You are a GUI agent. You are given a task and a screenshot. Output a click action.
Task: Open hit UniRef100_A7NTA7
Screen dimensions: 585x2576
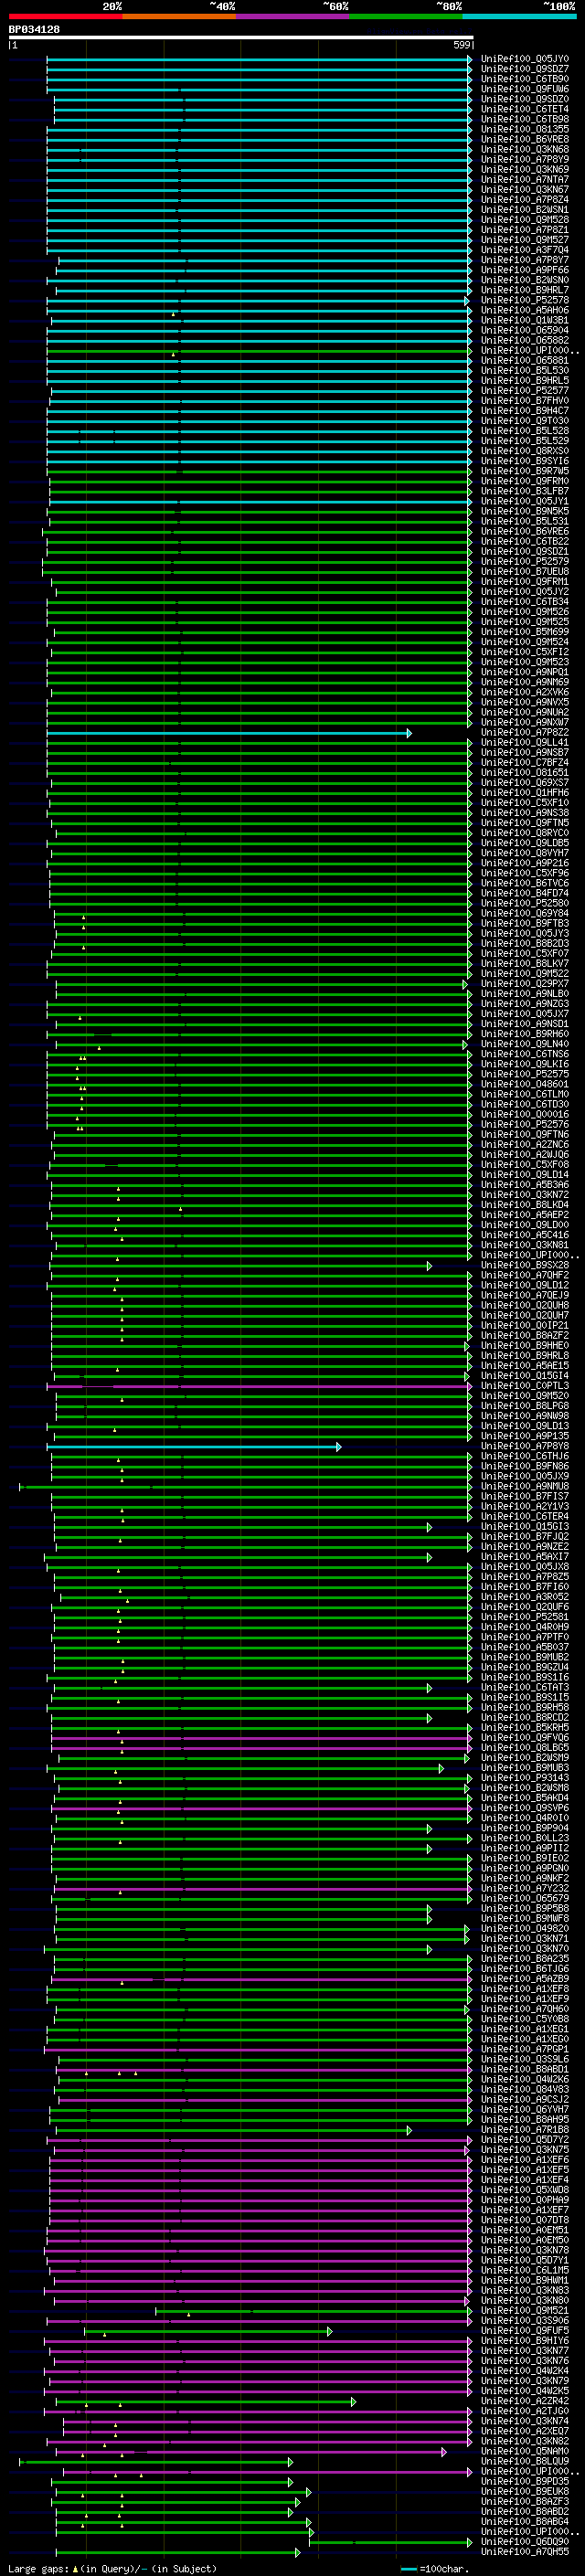coord(524,179)
